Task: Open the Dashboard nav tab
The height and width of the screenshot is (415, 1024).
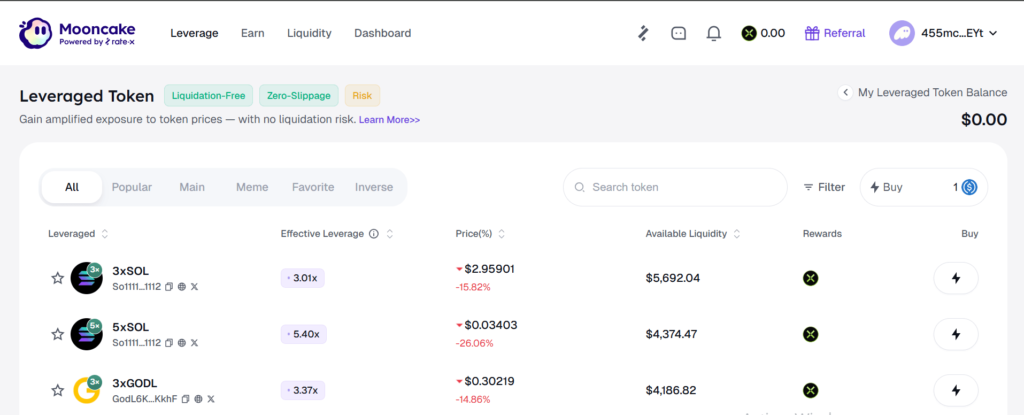Action: (x=383, y=33)
